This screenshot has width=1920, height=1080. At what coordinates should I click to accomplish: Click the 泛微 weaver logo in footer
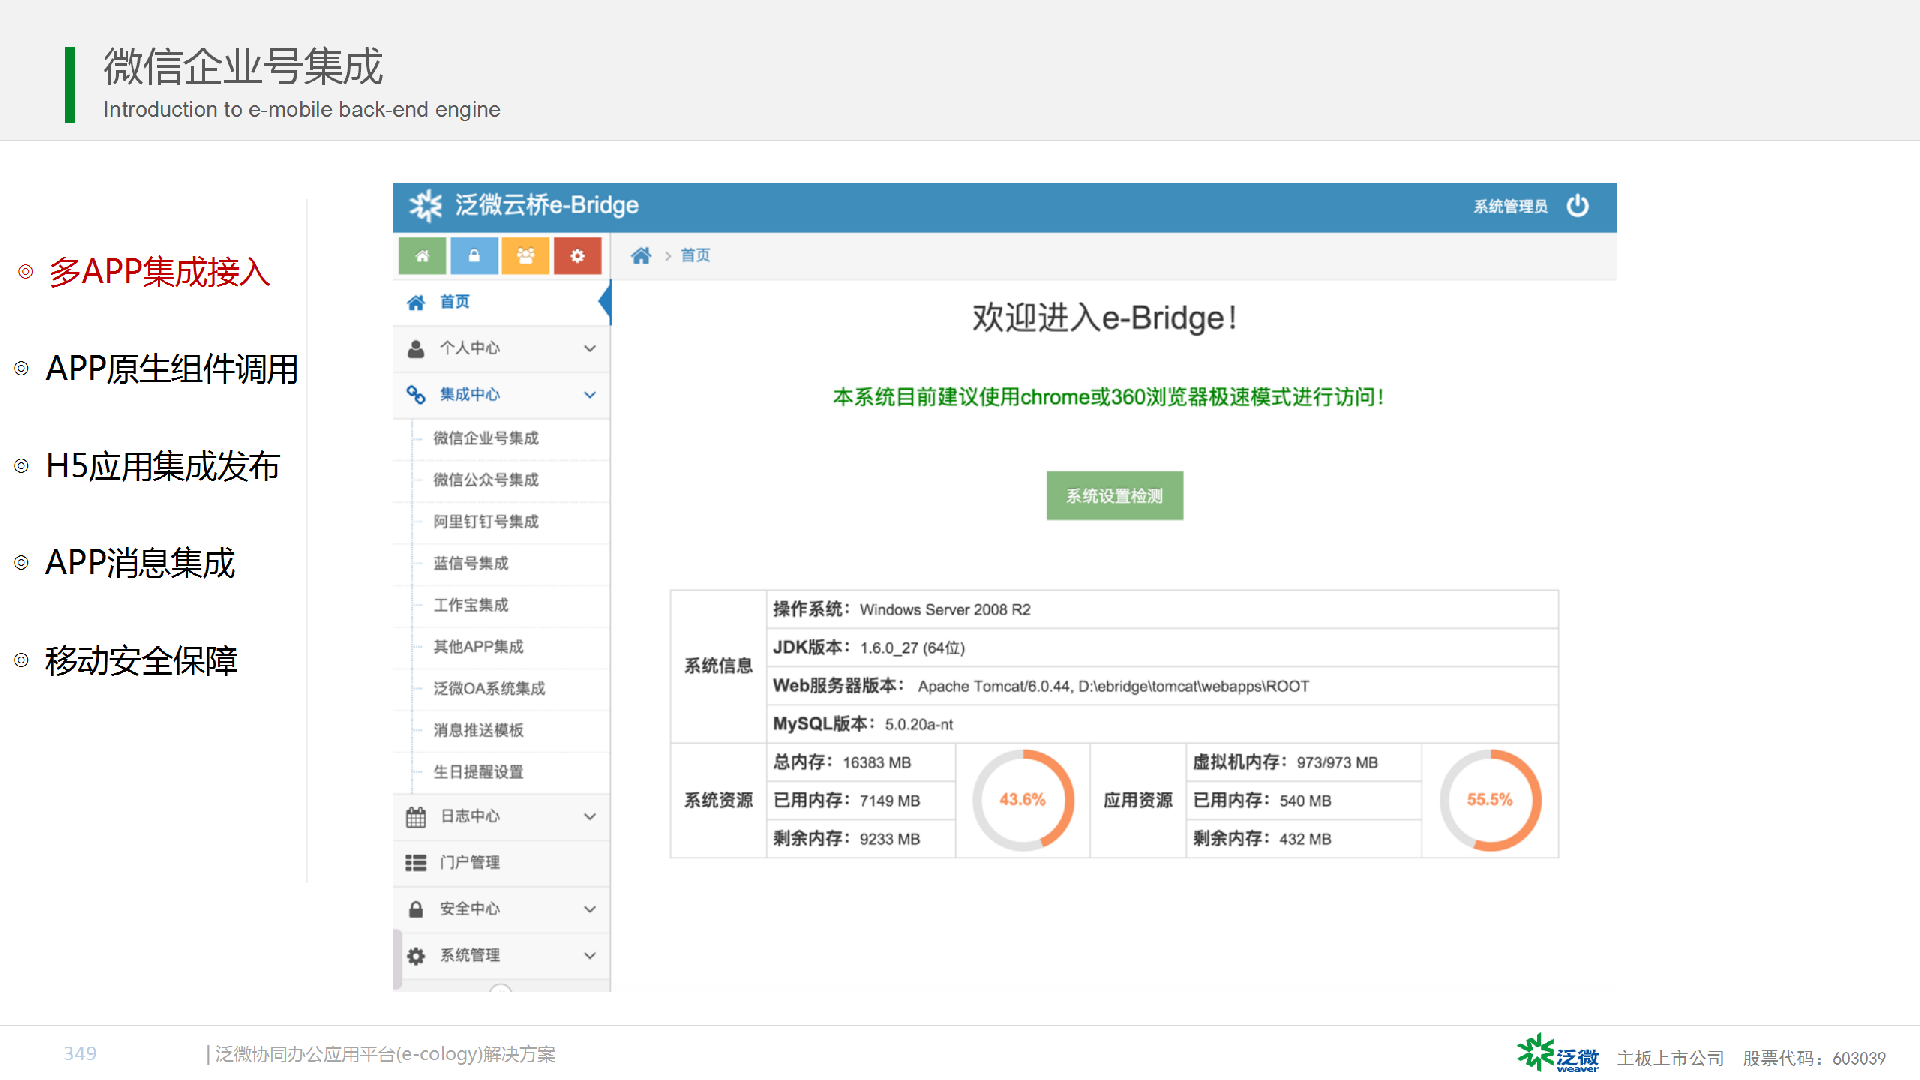[x=1558, y=1054]
